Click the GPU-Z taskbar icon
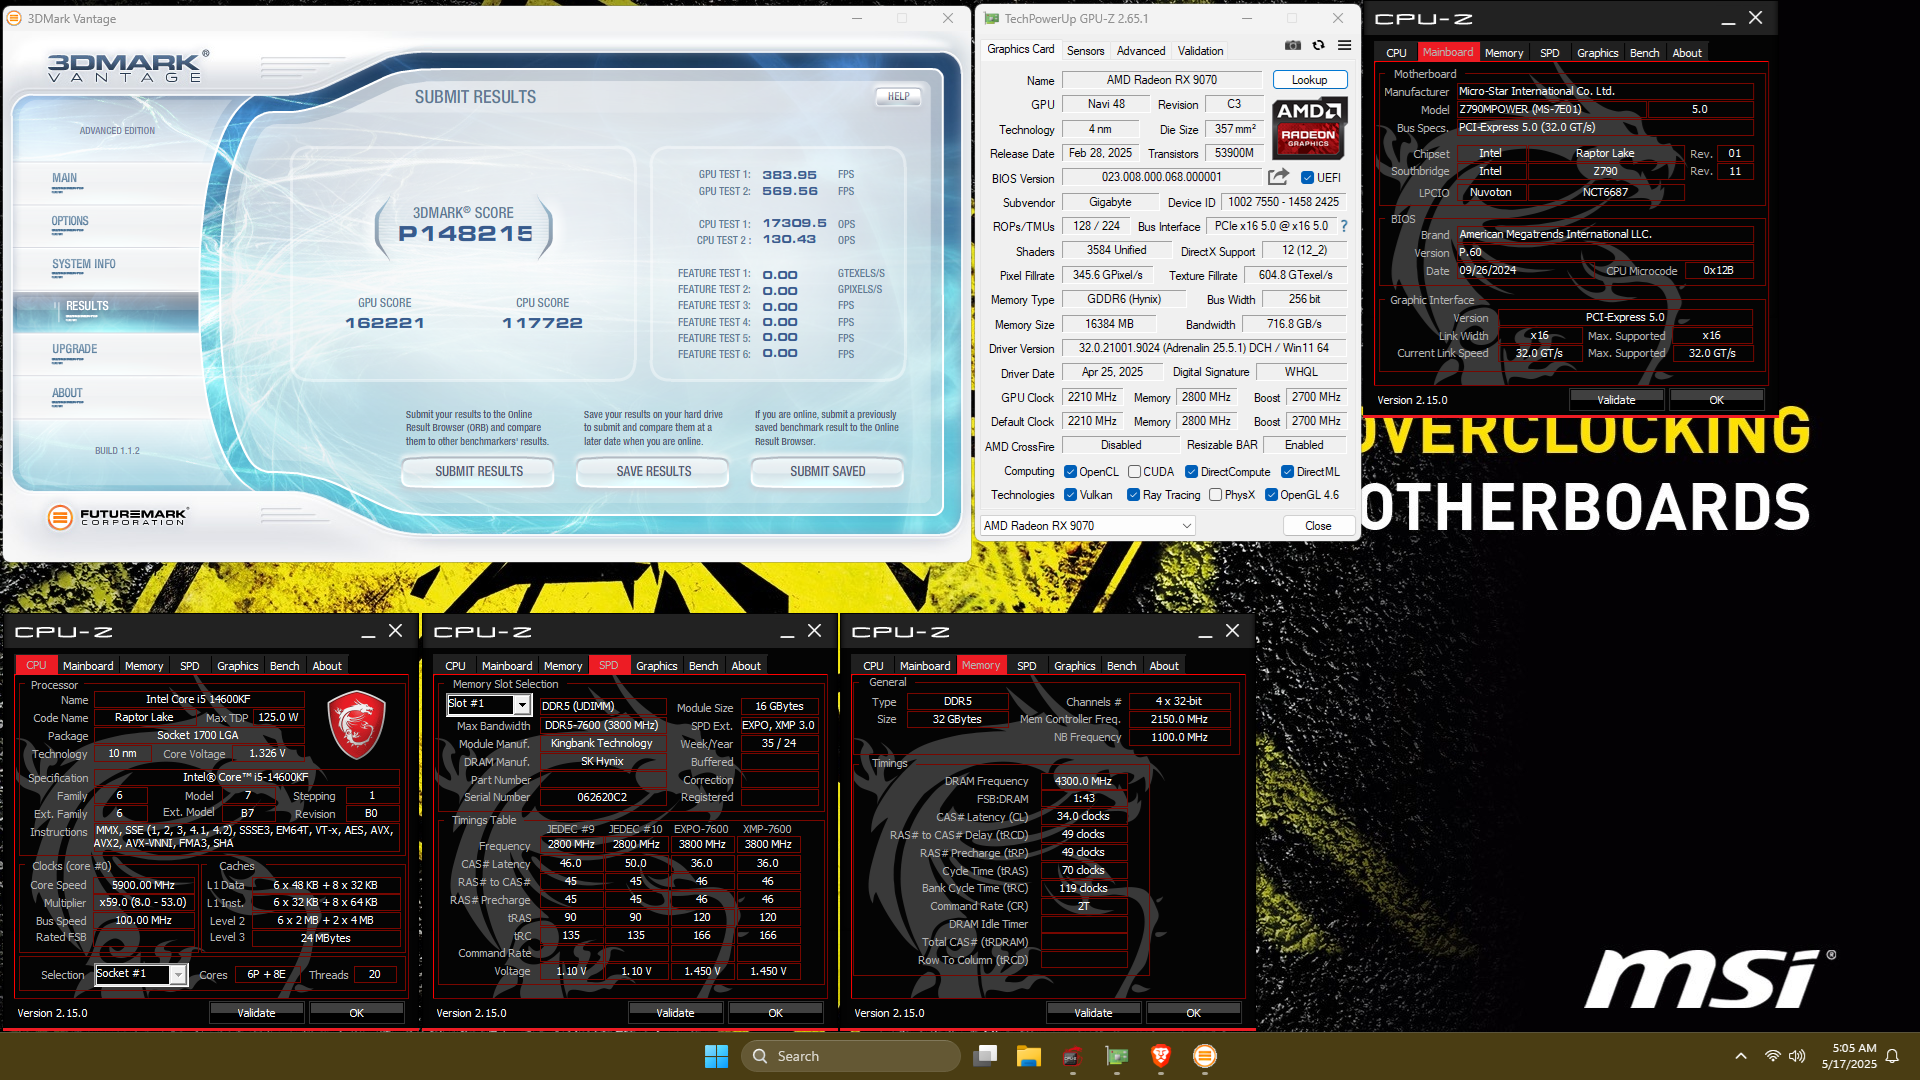The height and width of the screenshot is (1080, 1920). (x=1117, y=1056)
